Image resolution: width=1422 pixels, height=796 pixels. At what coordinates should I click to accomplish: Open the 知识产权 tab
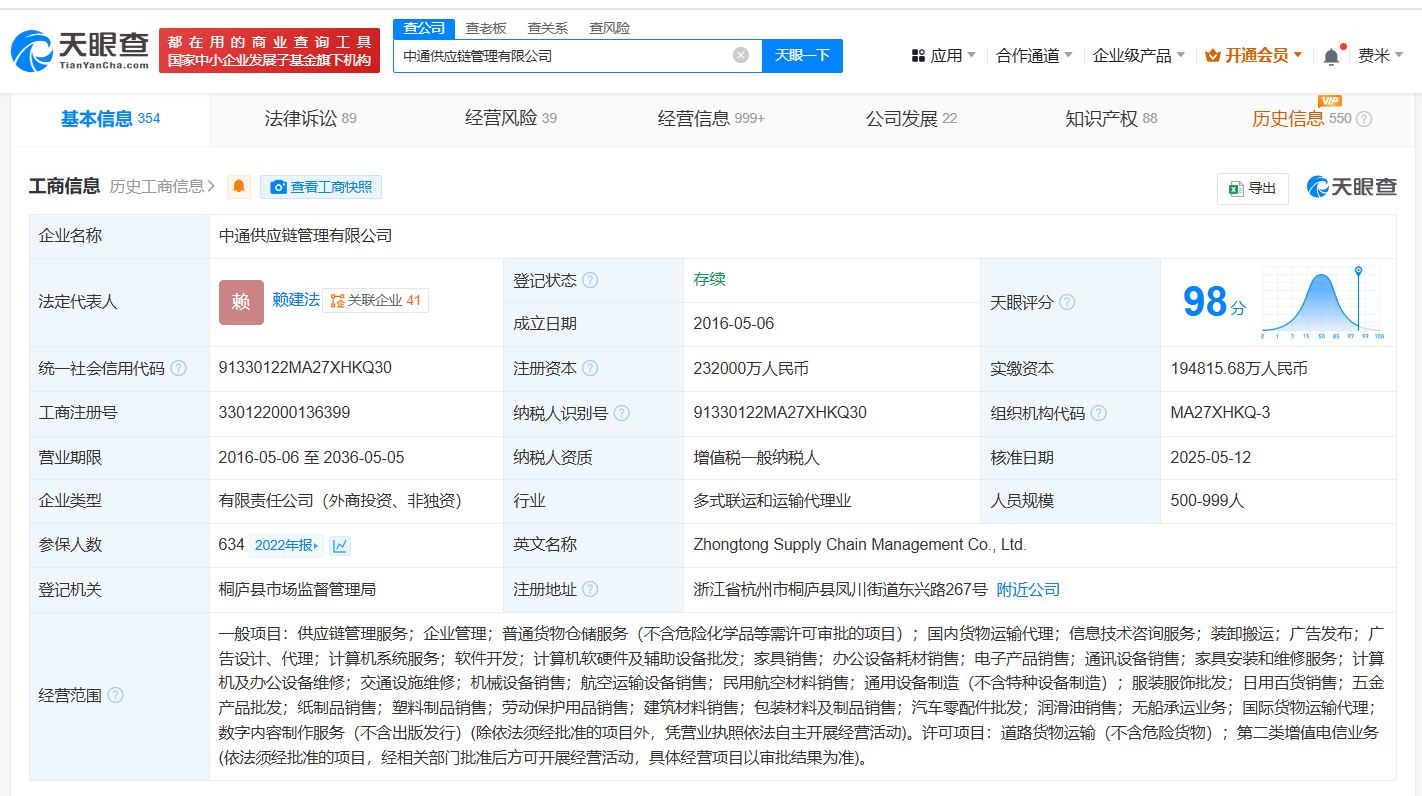(x=1111, y=119)
